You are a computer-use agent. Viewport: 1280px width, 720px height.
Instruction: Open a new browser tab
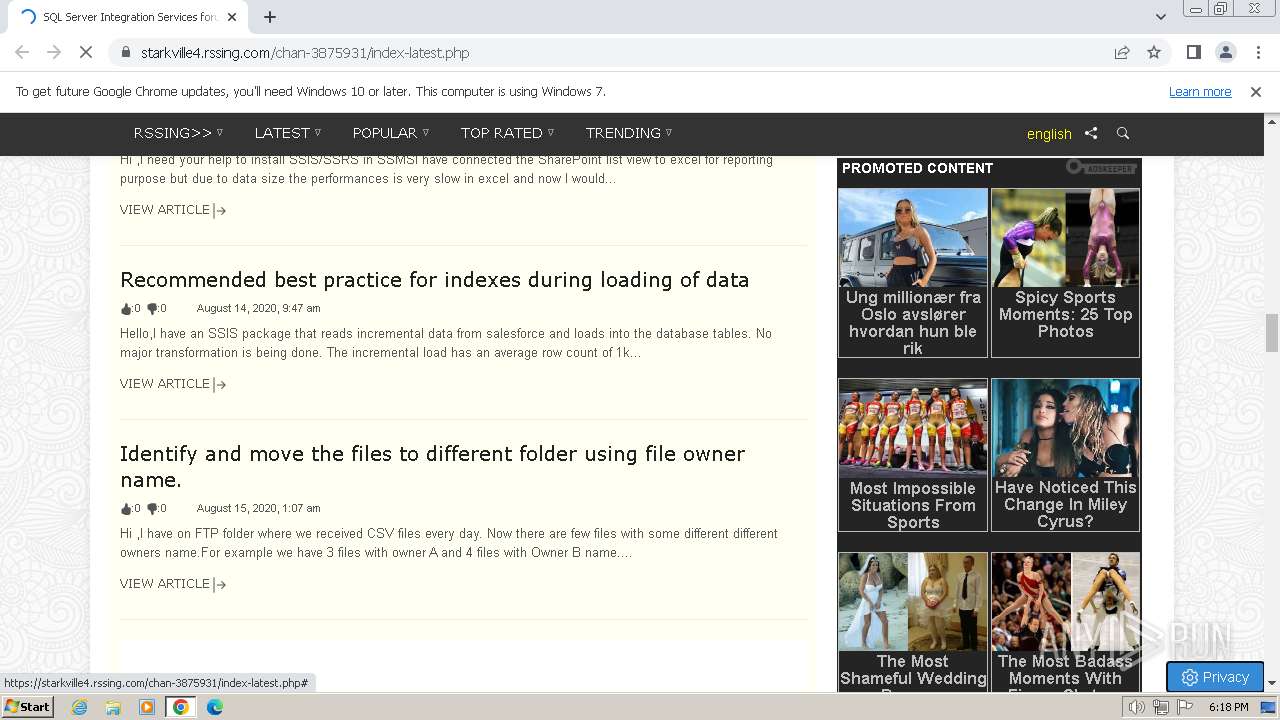pos(270,17)
